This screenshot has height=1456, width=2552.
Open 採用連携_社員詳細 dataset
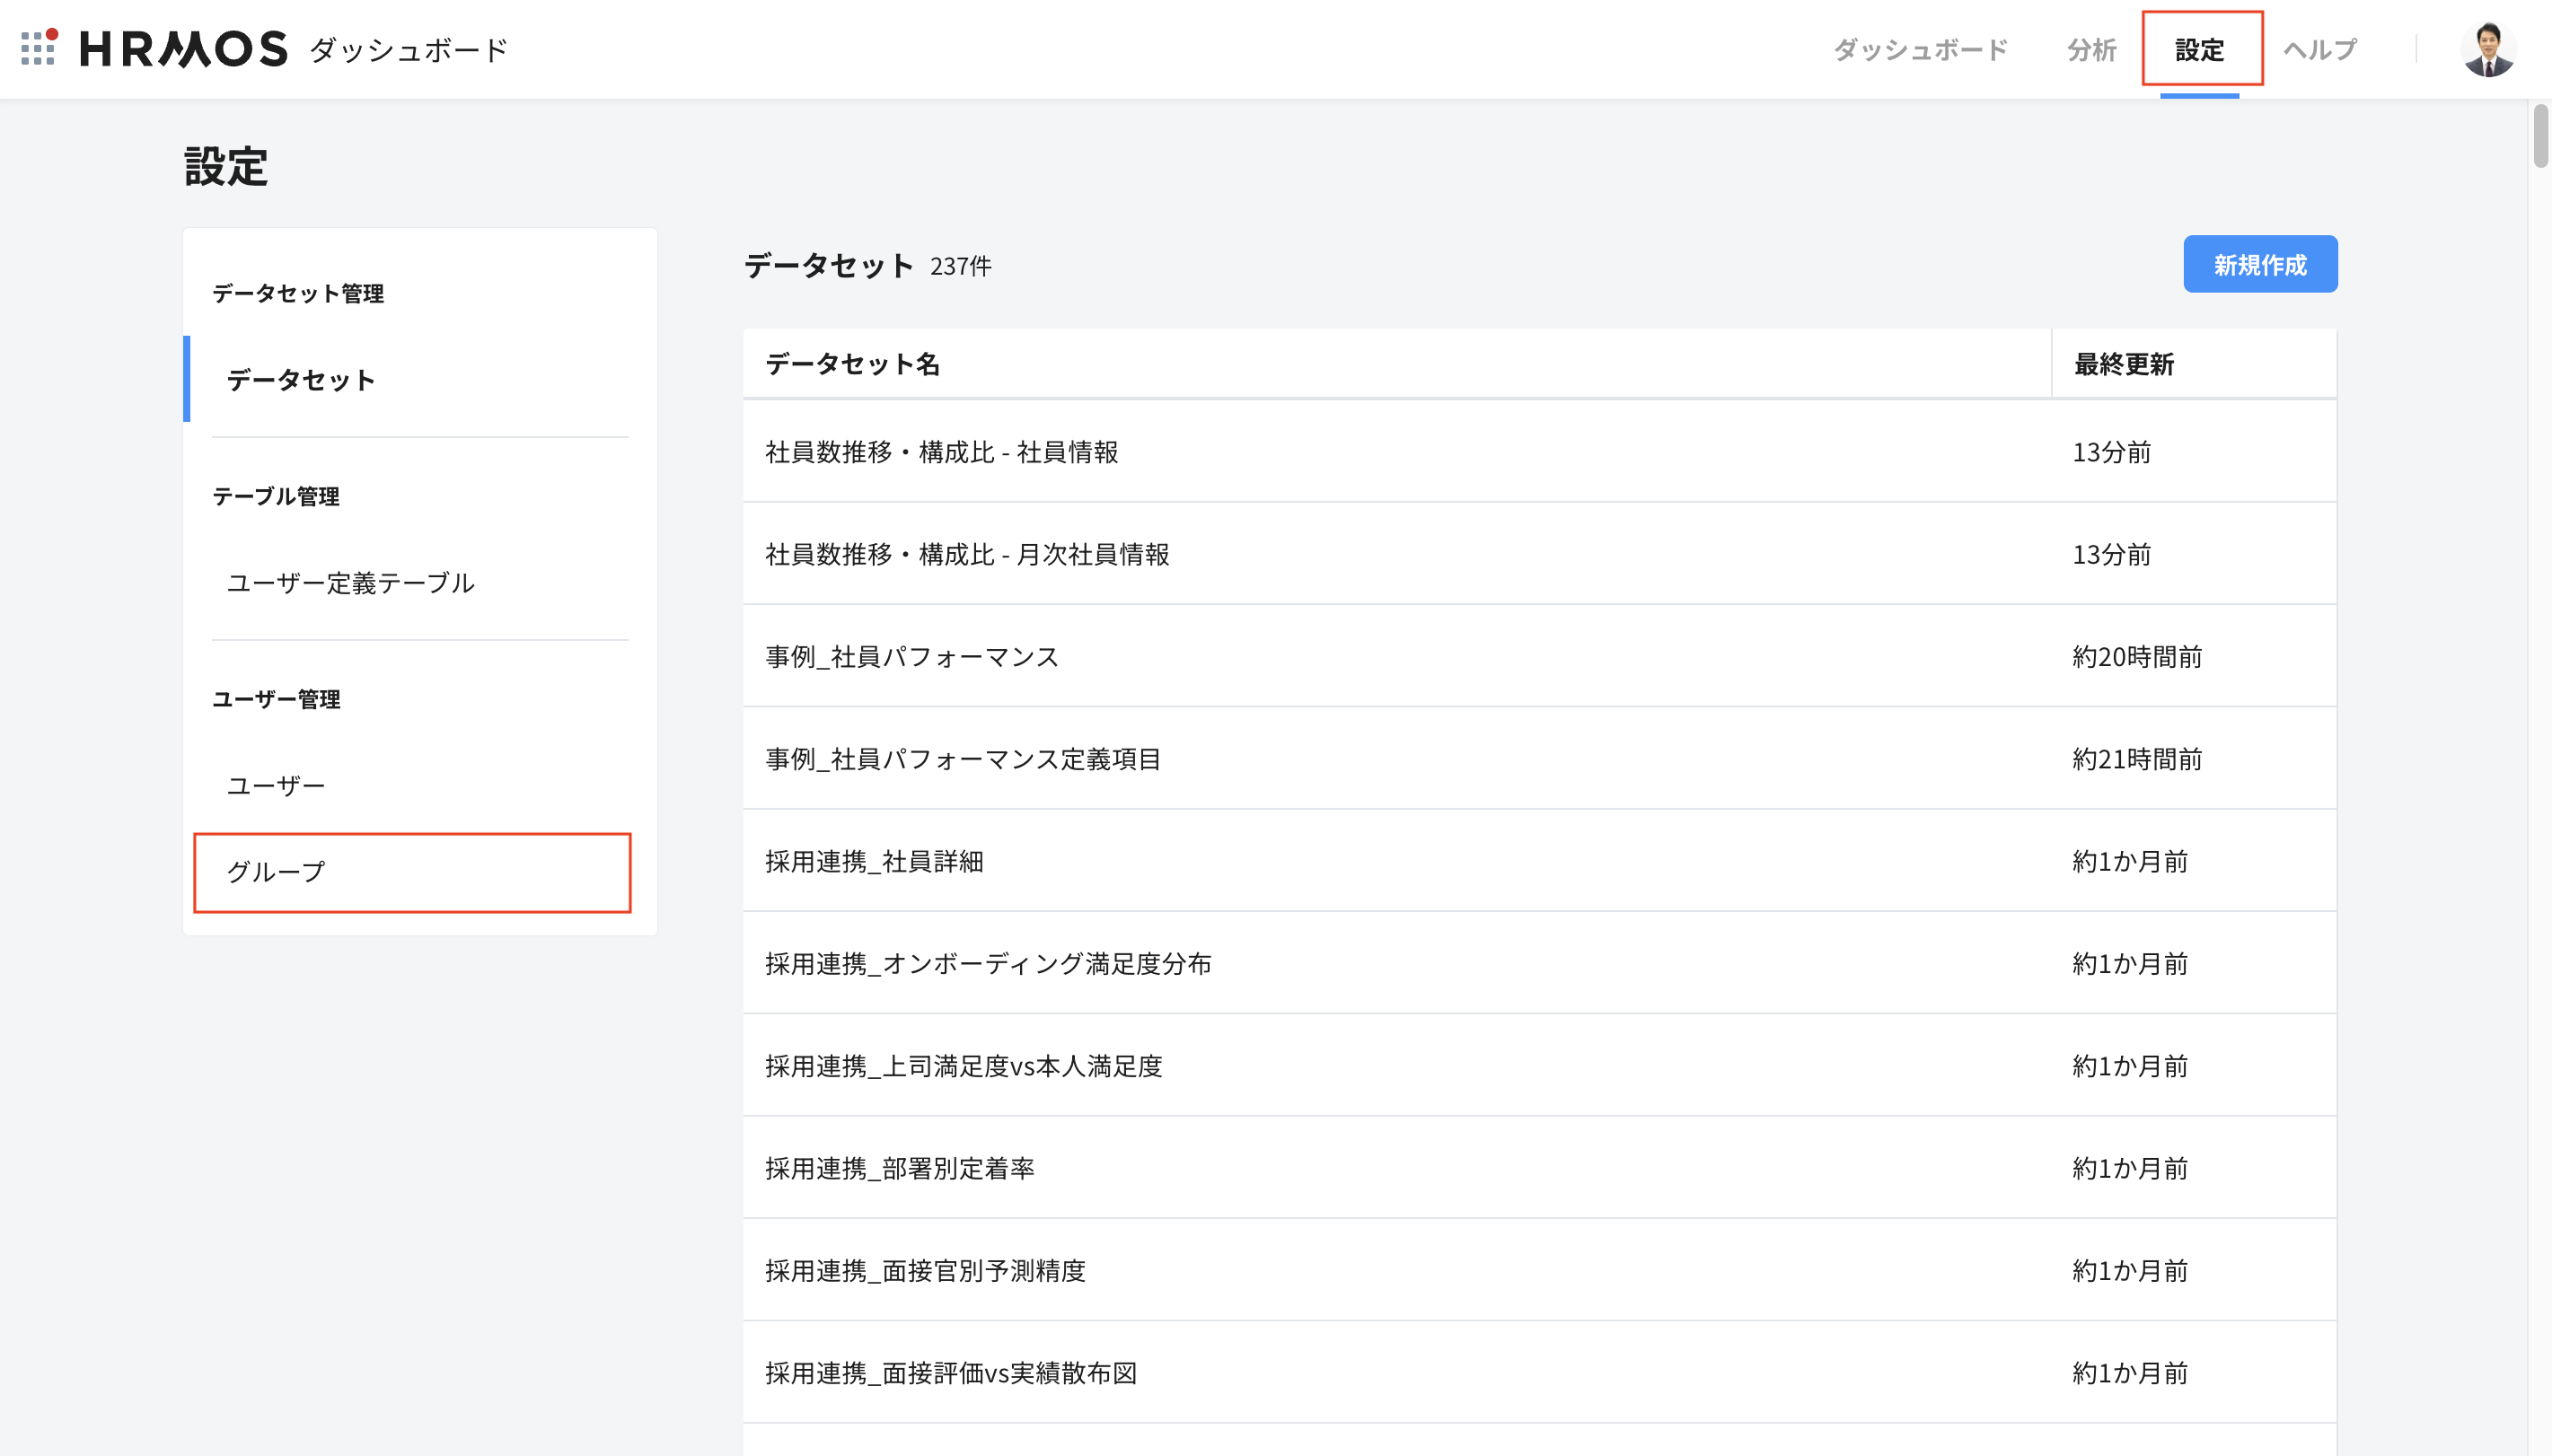click(x=874, y=861)
